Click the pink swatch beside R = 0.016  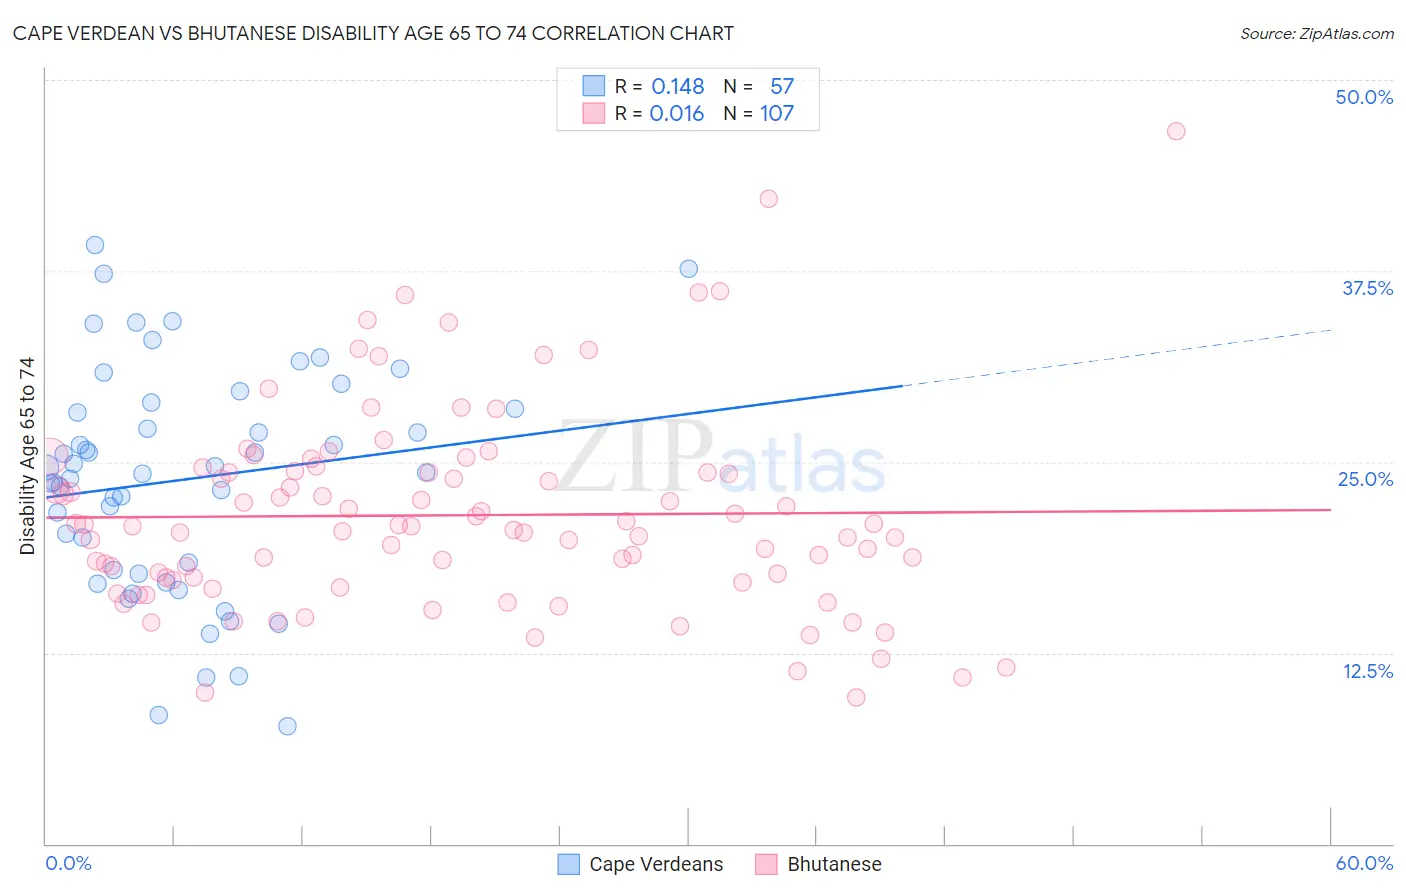click(x=594, y=113)
